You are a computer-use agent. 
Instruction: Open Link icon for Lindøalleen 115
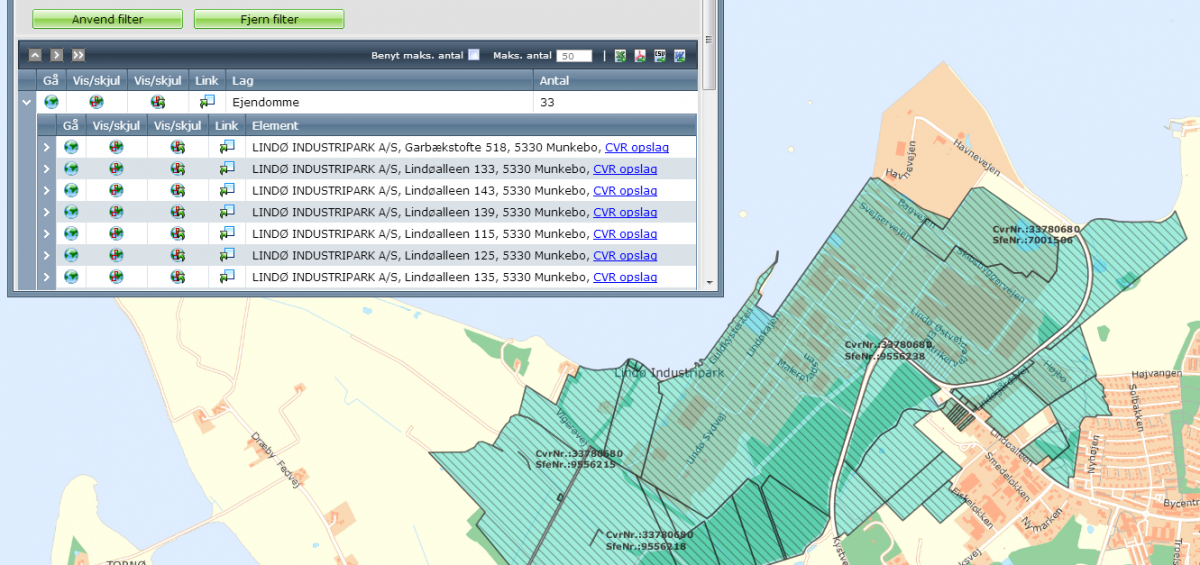tap(227, 233)
